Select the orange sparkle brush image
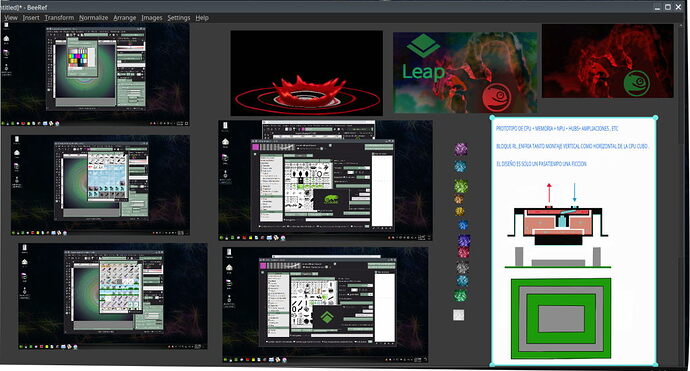 tap(459, 200)
